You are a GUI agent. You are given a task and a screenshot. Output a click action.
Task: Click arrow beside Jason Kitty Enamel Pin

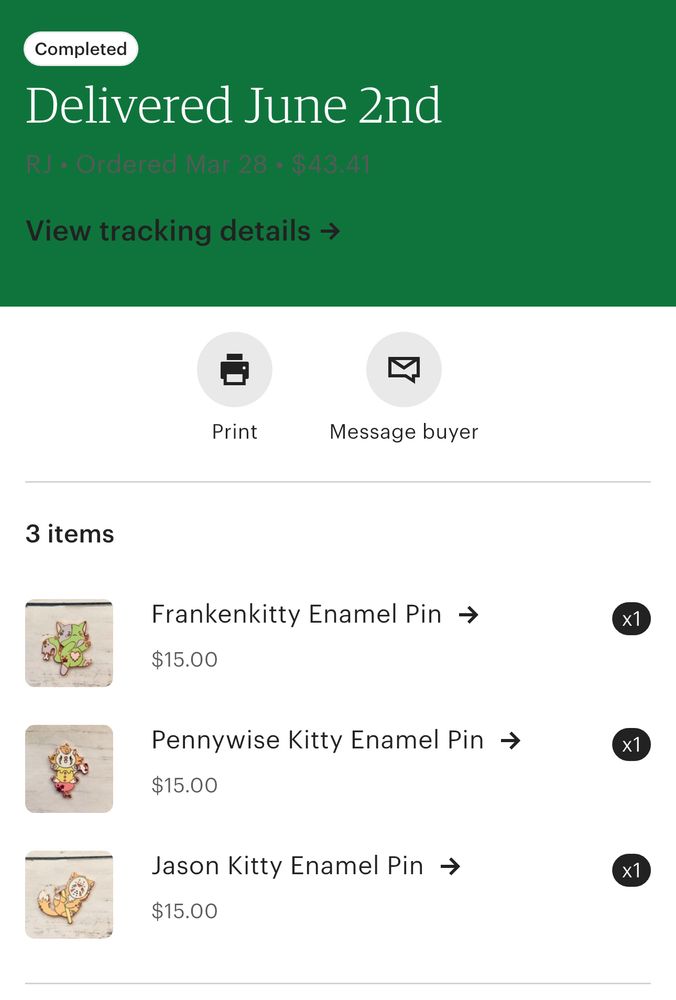[x=450, y=867]
